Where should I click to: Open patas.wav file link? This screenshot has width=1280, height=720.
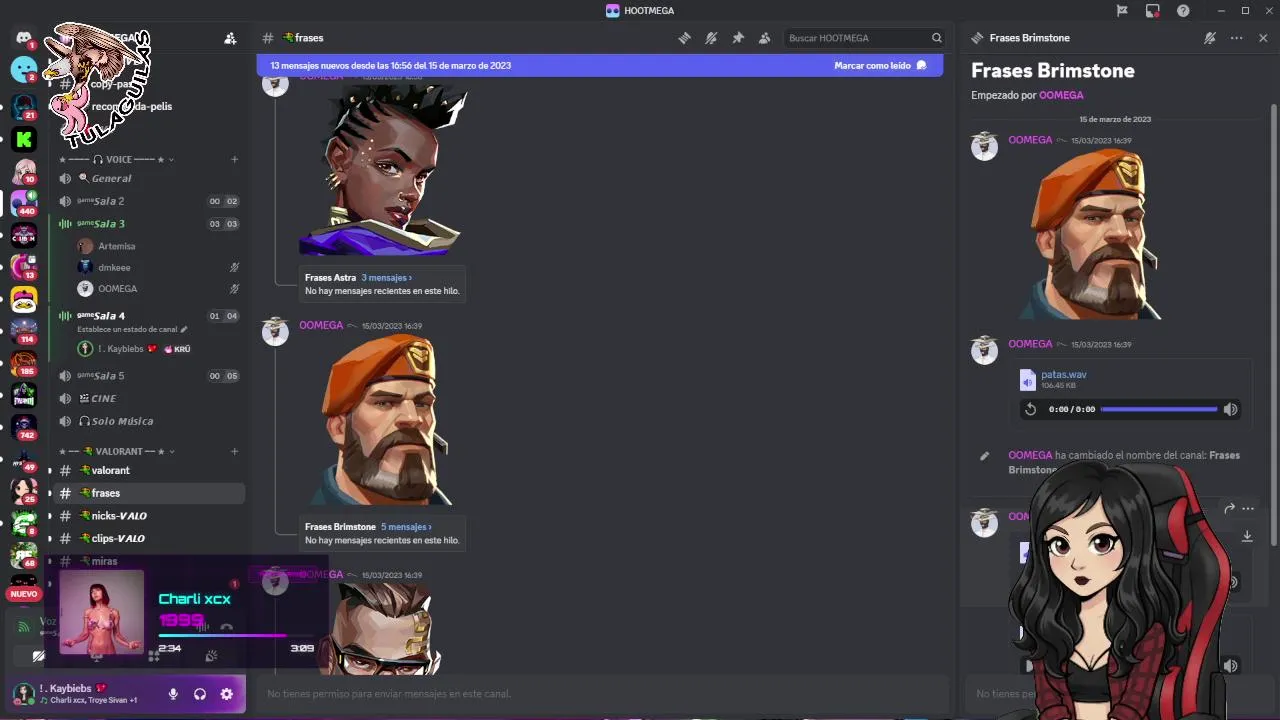tap(1063, 375)
